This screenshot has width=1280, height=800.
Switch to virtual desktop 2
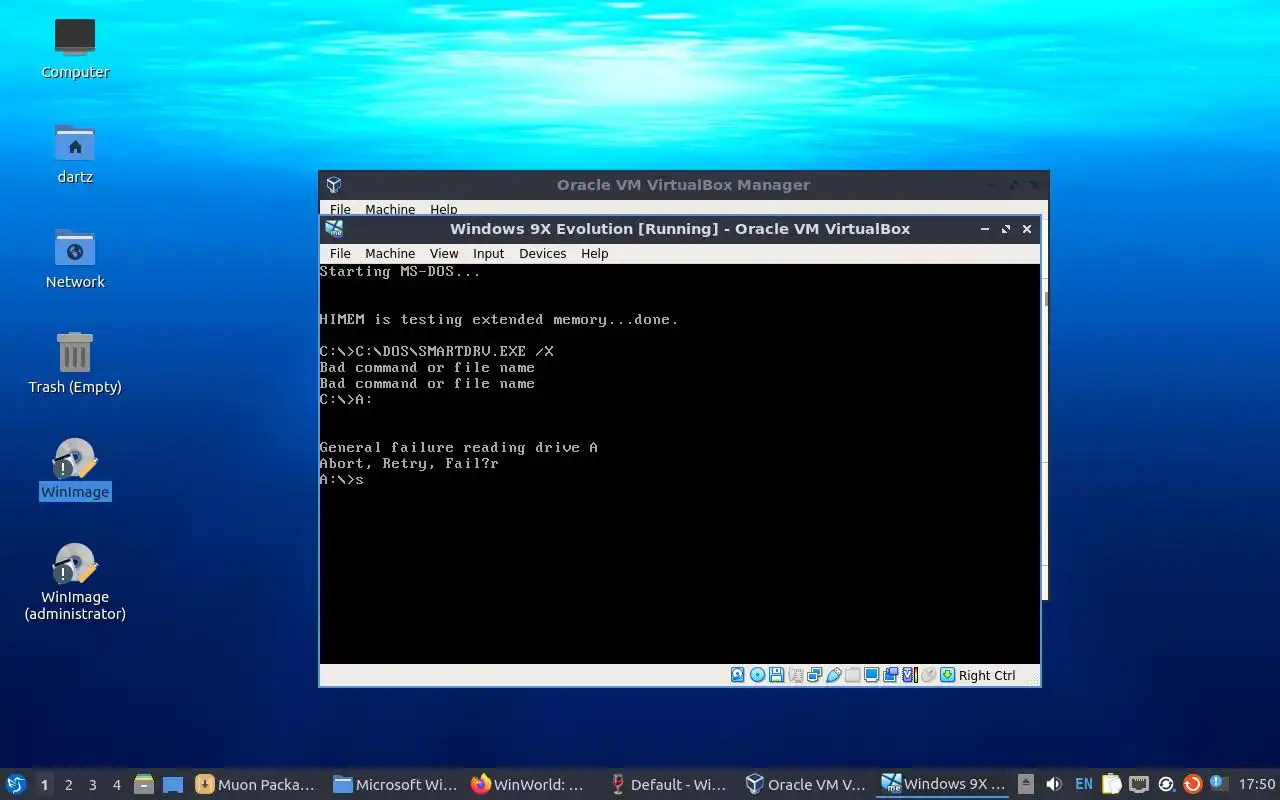click(x=68, y=785)
